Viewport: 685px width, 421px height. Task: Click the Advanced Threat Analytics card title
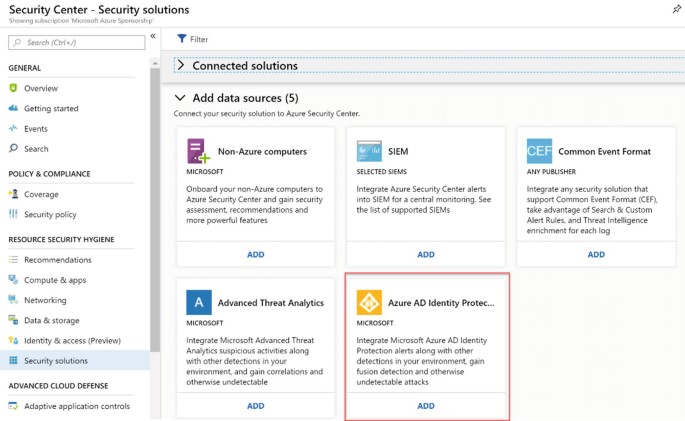pyautogui.click(x=270, y=303)
